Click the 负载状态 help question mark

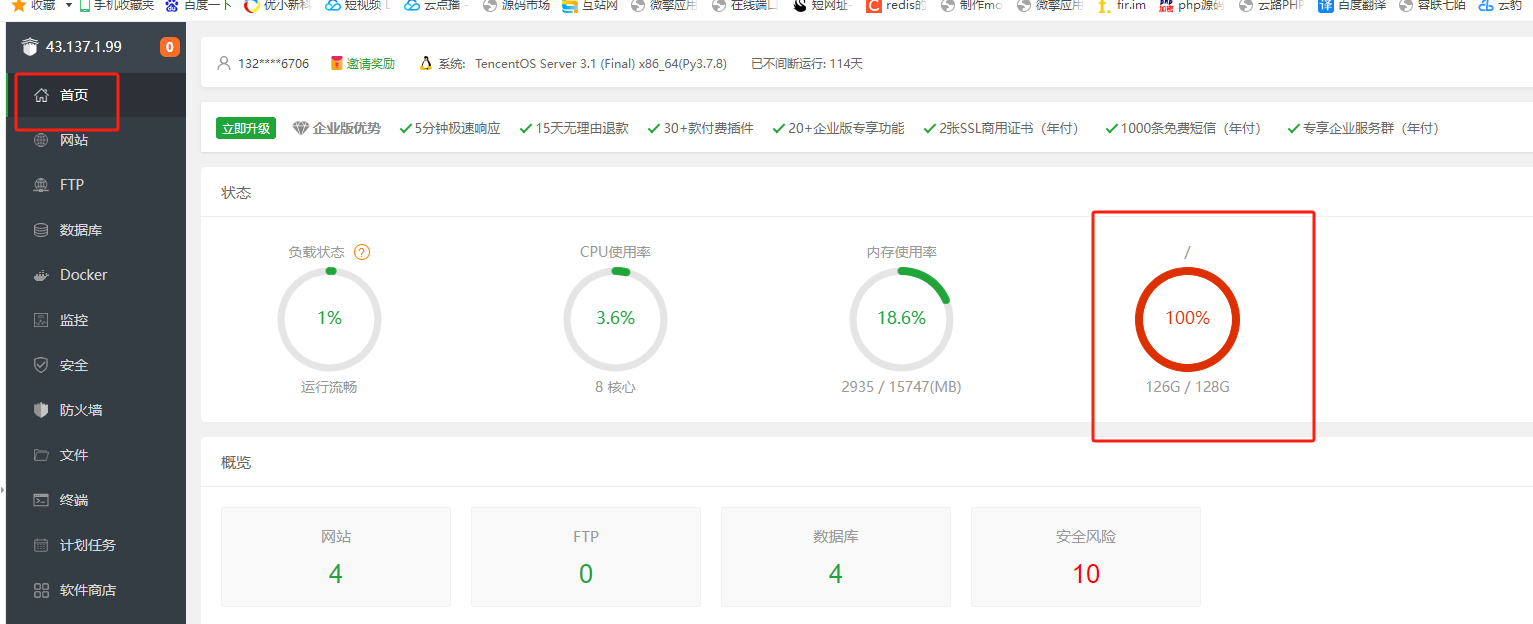click(x=362, y=252)
